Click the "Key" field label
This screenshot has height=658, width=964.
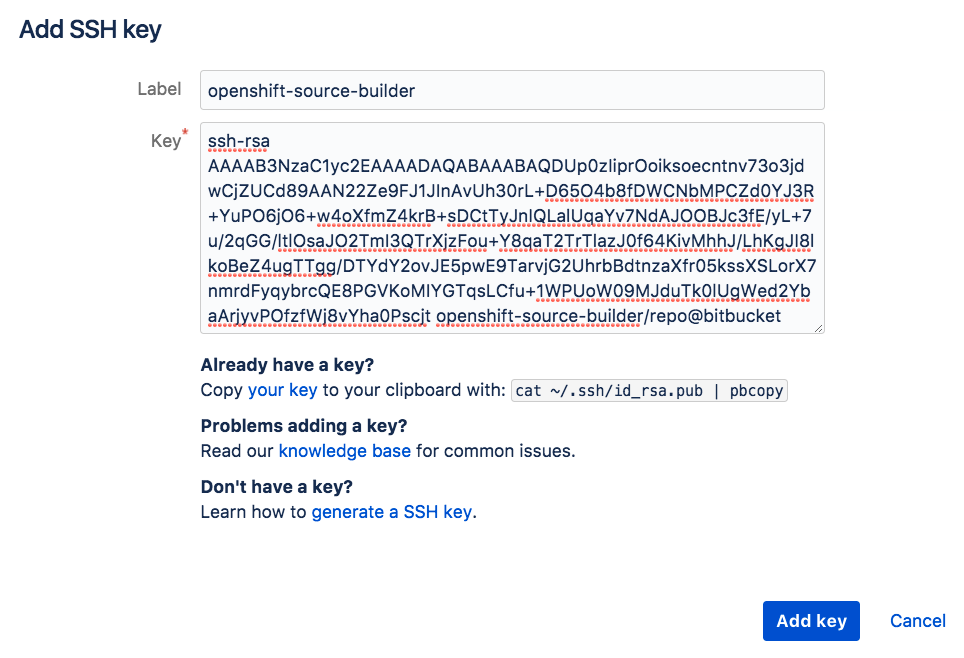165,141
